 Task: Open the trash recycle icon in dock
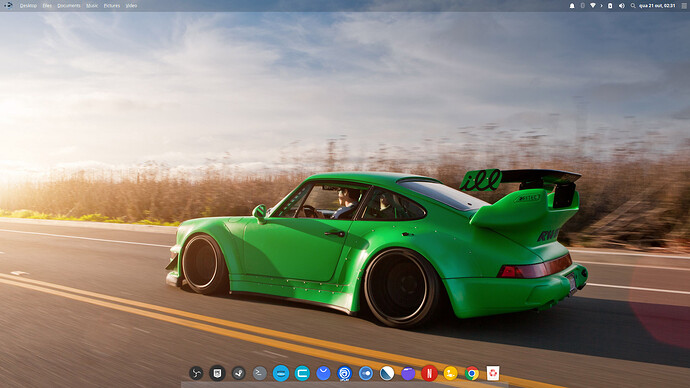tap(493, 373)
